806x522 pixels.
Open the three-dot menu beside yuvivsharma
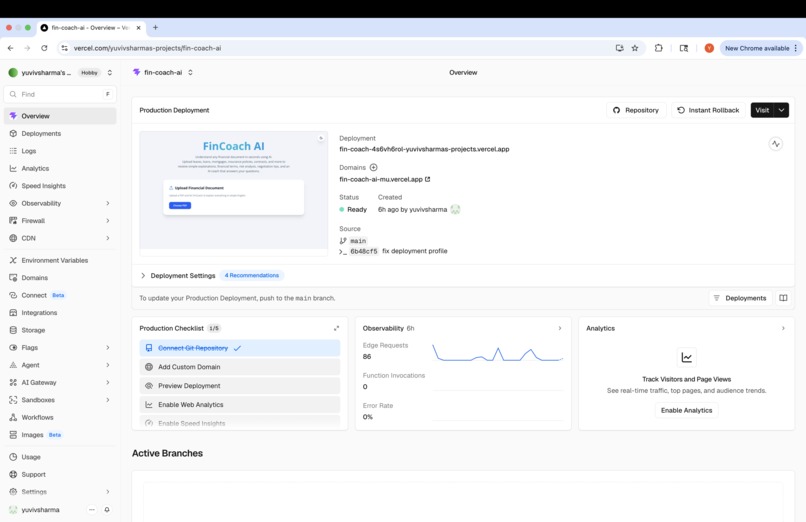click(x=91, y=510)
